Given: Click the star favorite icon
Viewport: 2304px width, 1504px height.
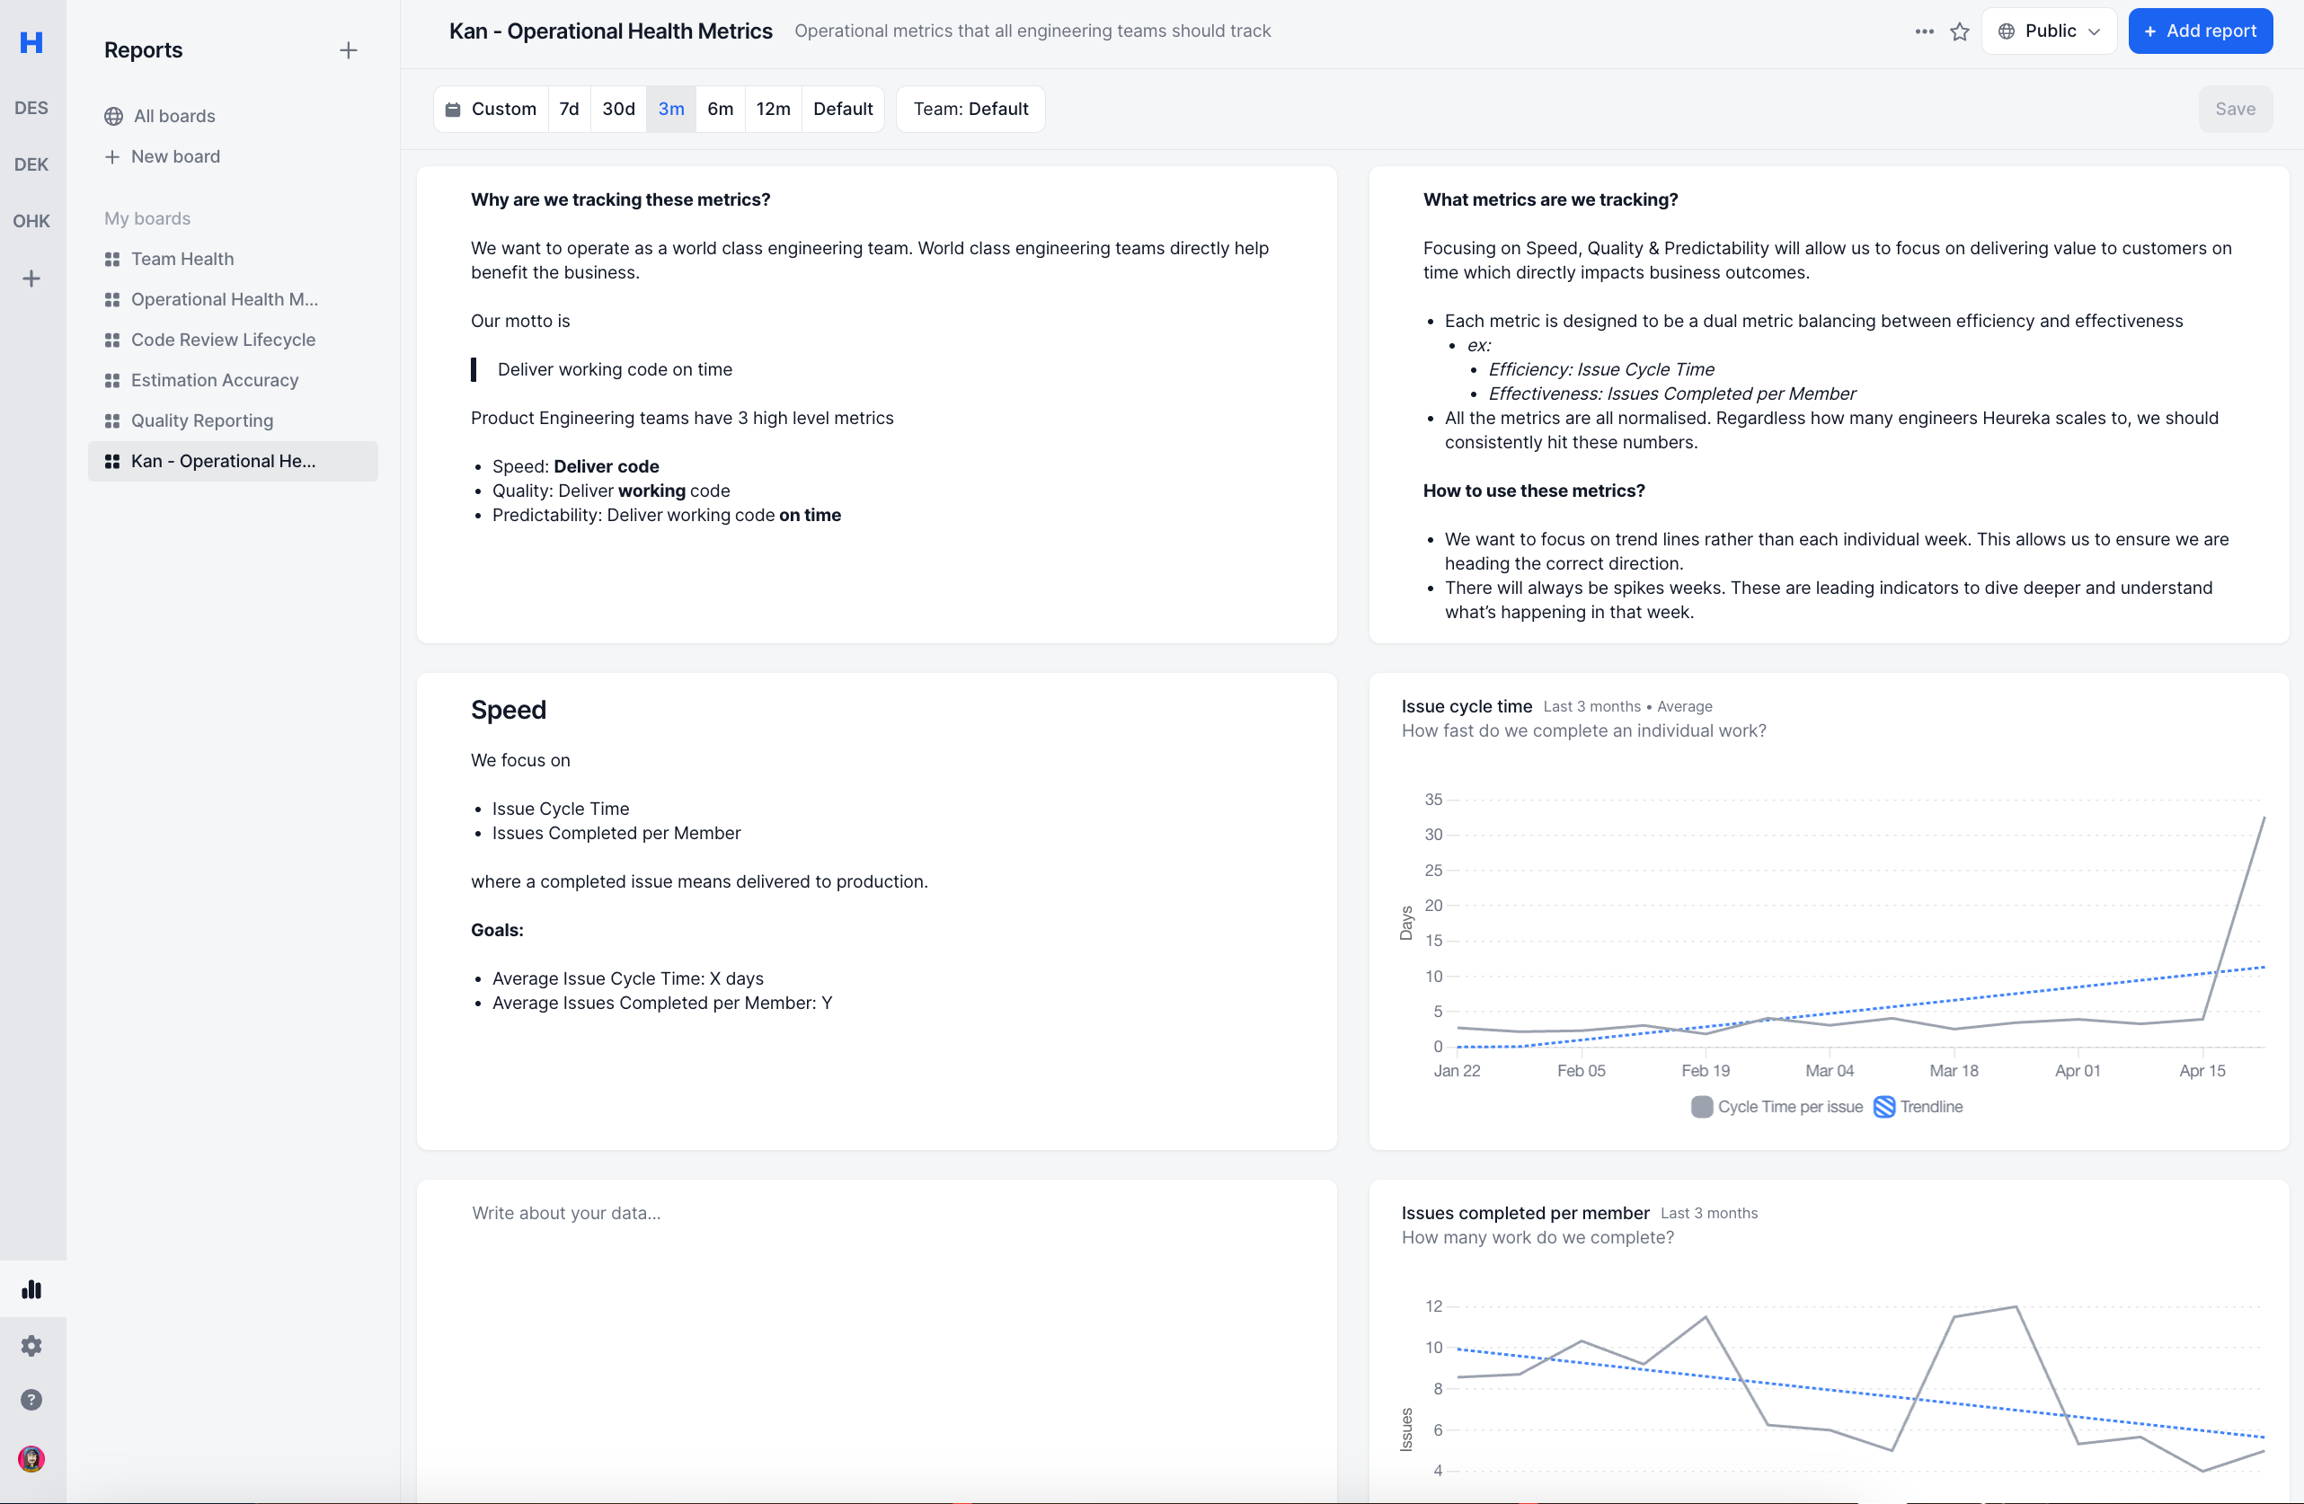Looking at the screenshot, I should [x=1959, y=31].
